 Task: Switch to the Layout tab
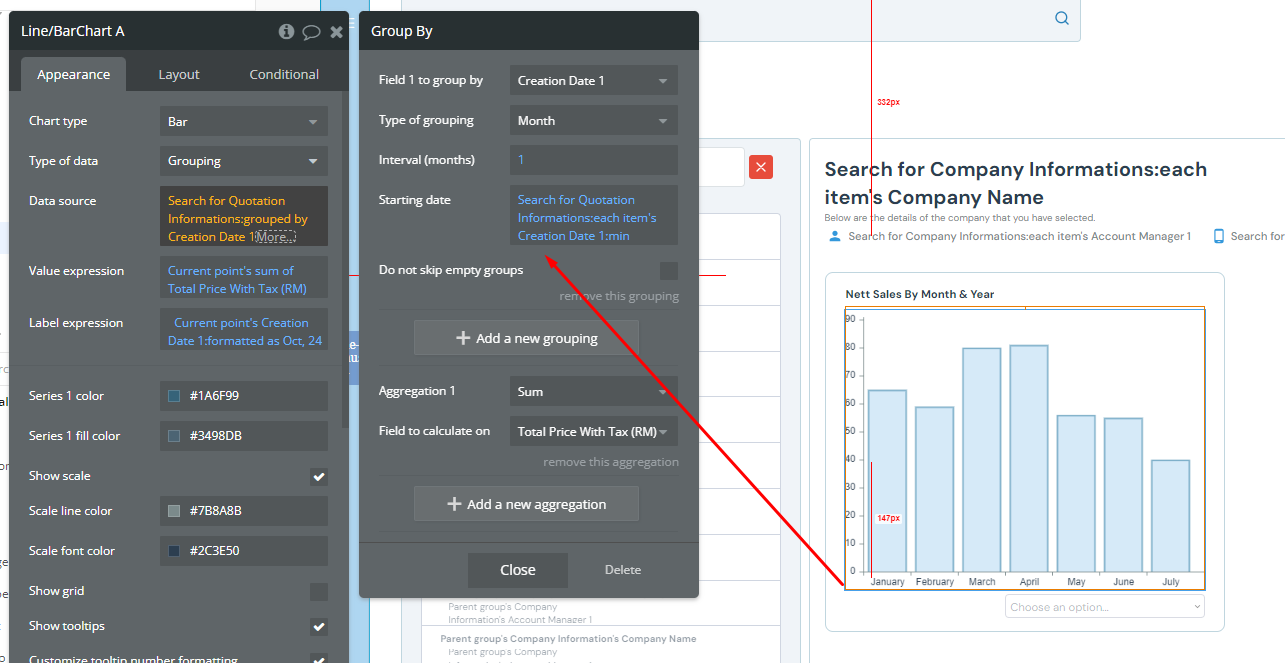pos(179,74)
